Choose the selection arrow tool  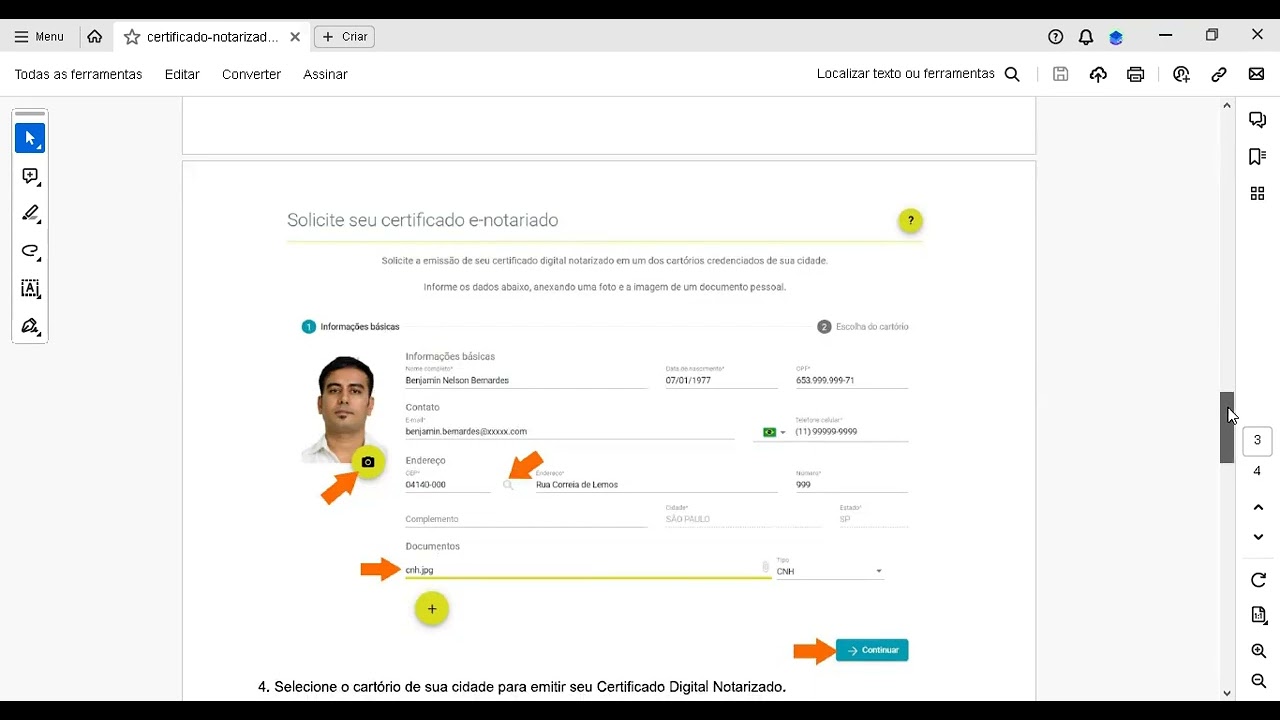[x=30, y=138]
